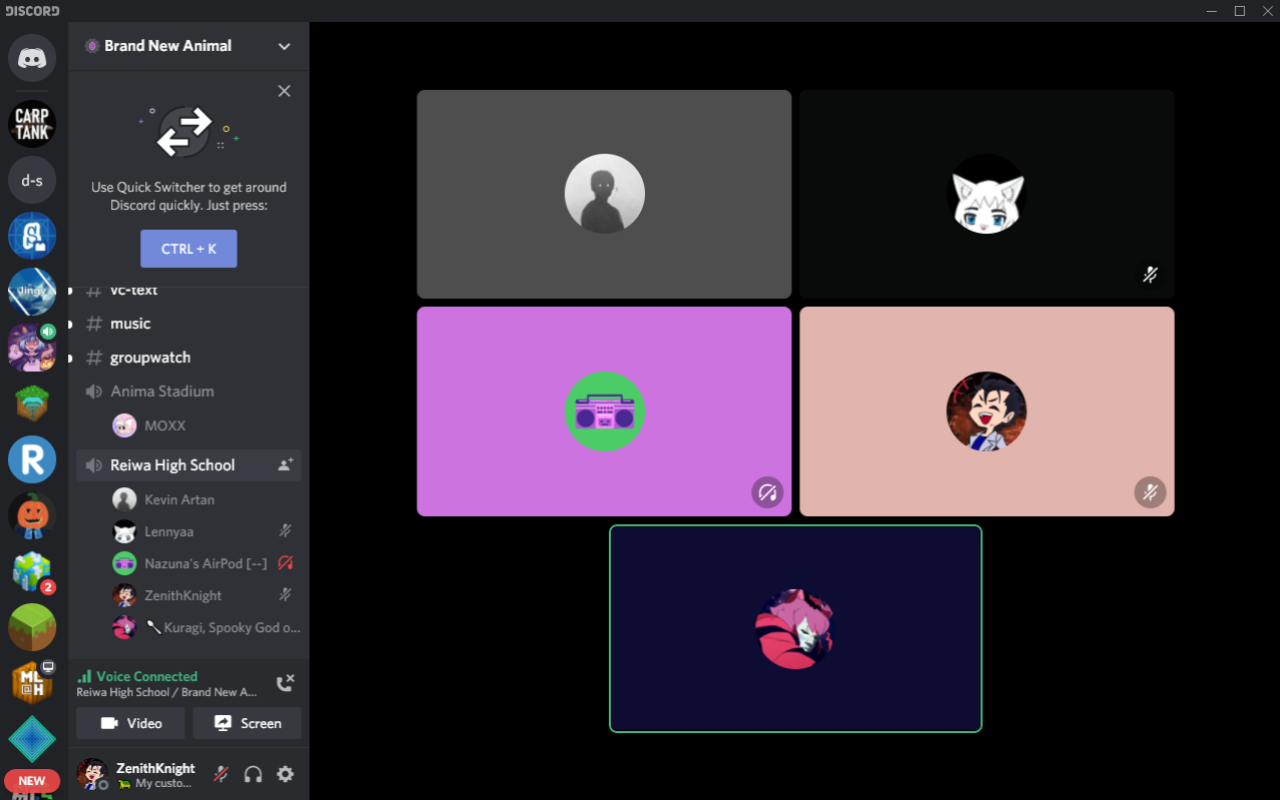Click MOXX's avatar under Anima Stadium
This screenshot has height=800, width=1280.
124,425
